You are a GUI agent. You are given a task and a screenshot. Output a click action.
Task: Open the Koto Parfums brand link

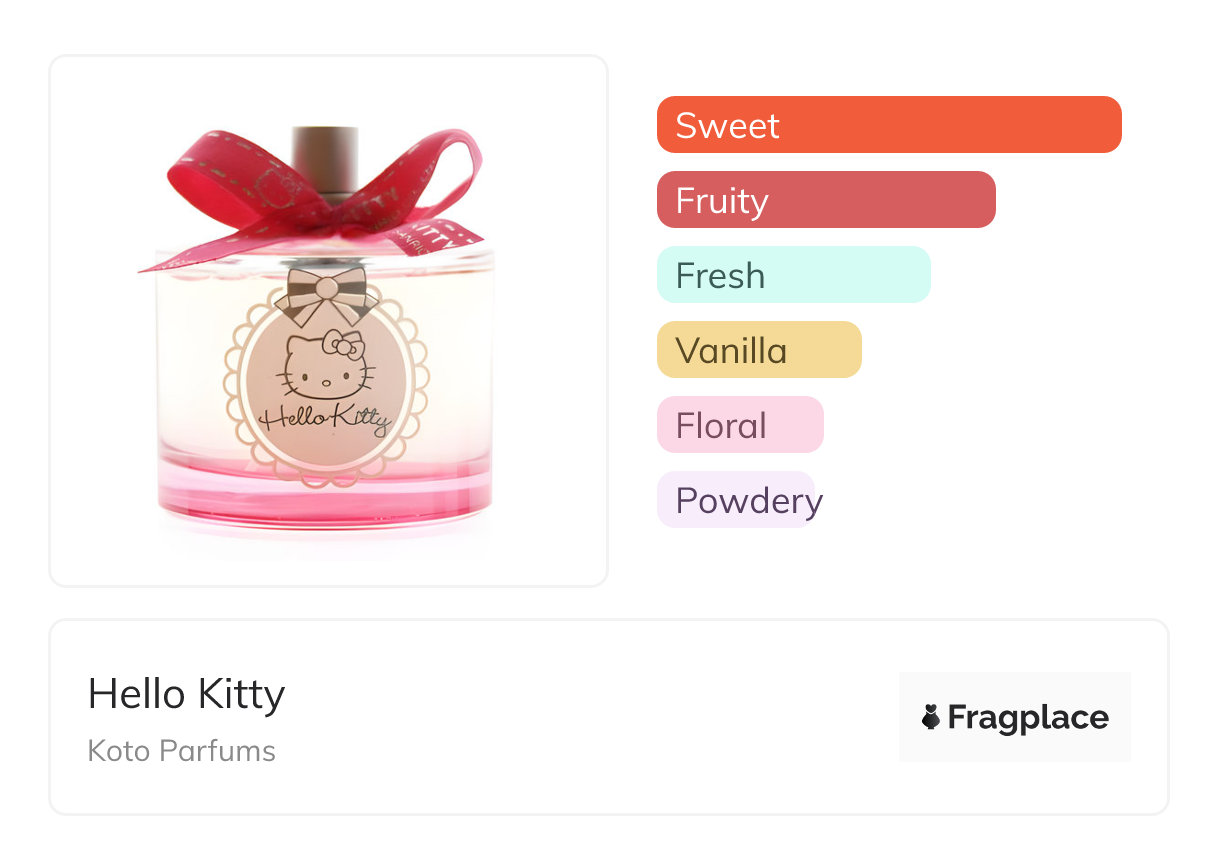pyautogui.click(x=181, y=751)
